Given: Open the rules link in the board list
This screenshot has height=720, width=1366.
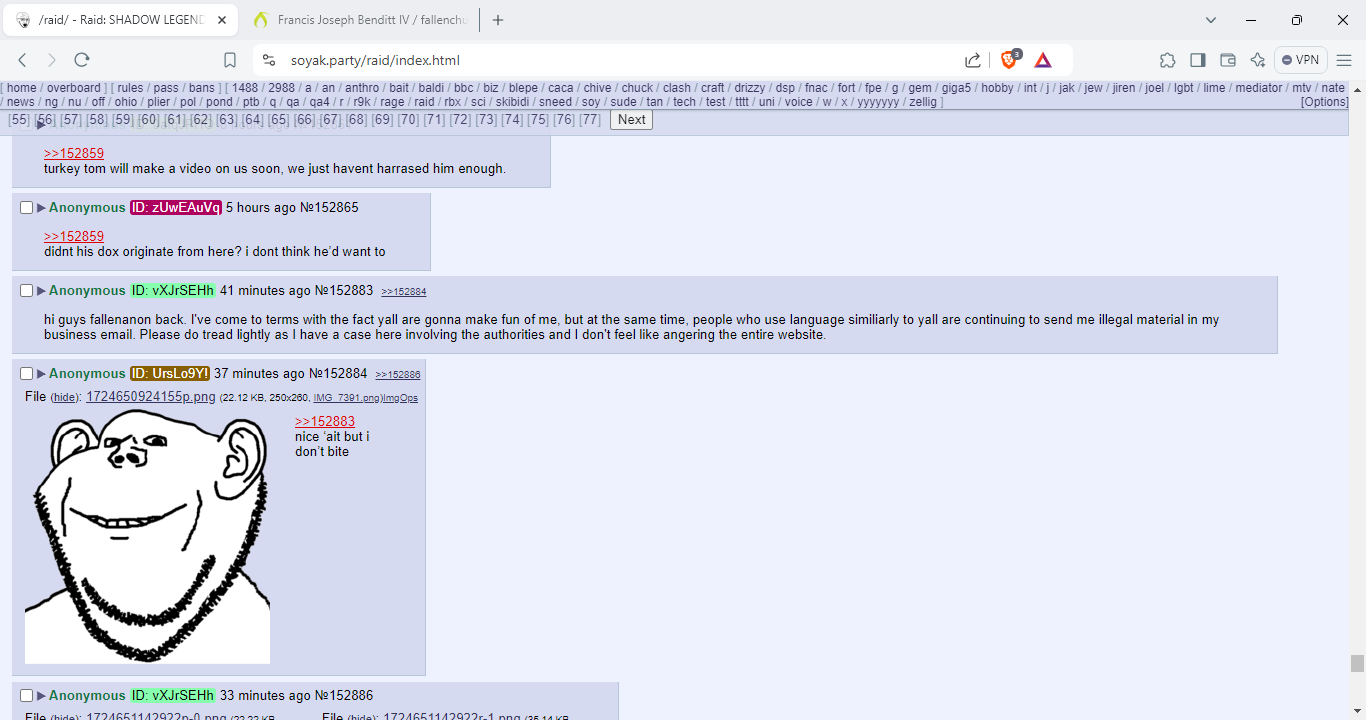Looking at the screenshot, I should tap(130, 88).
